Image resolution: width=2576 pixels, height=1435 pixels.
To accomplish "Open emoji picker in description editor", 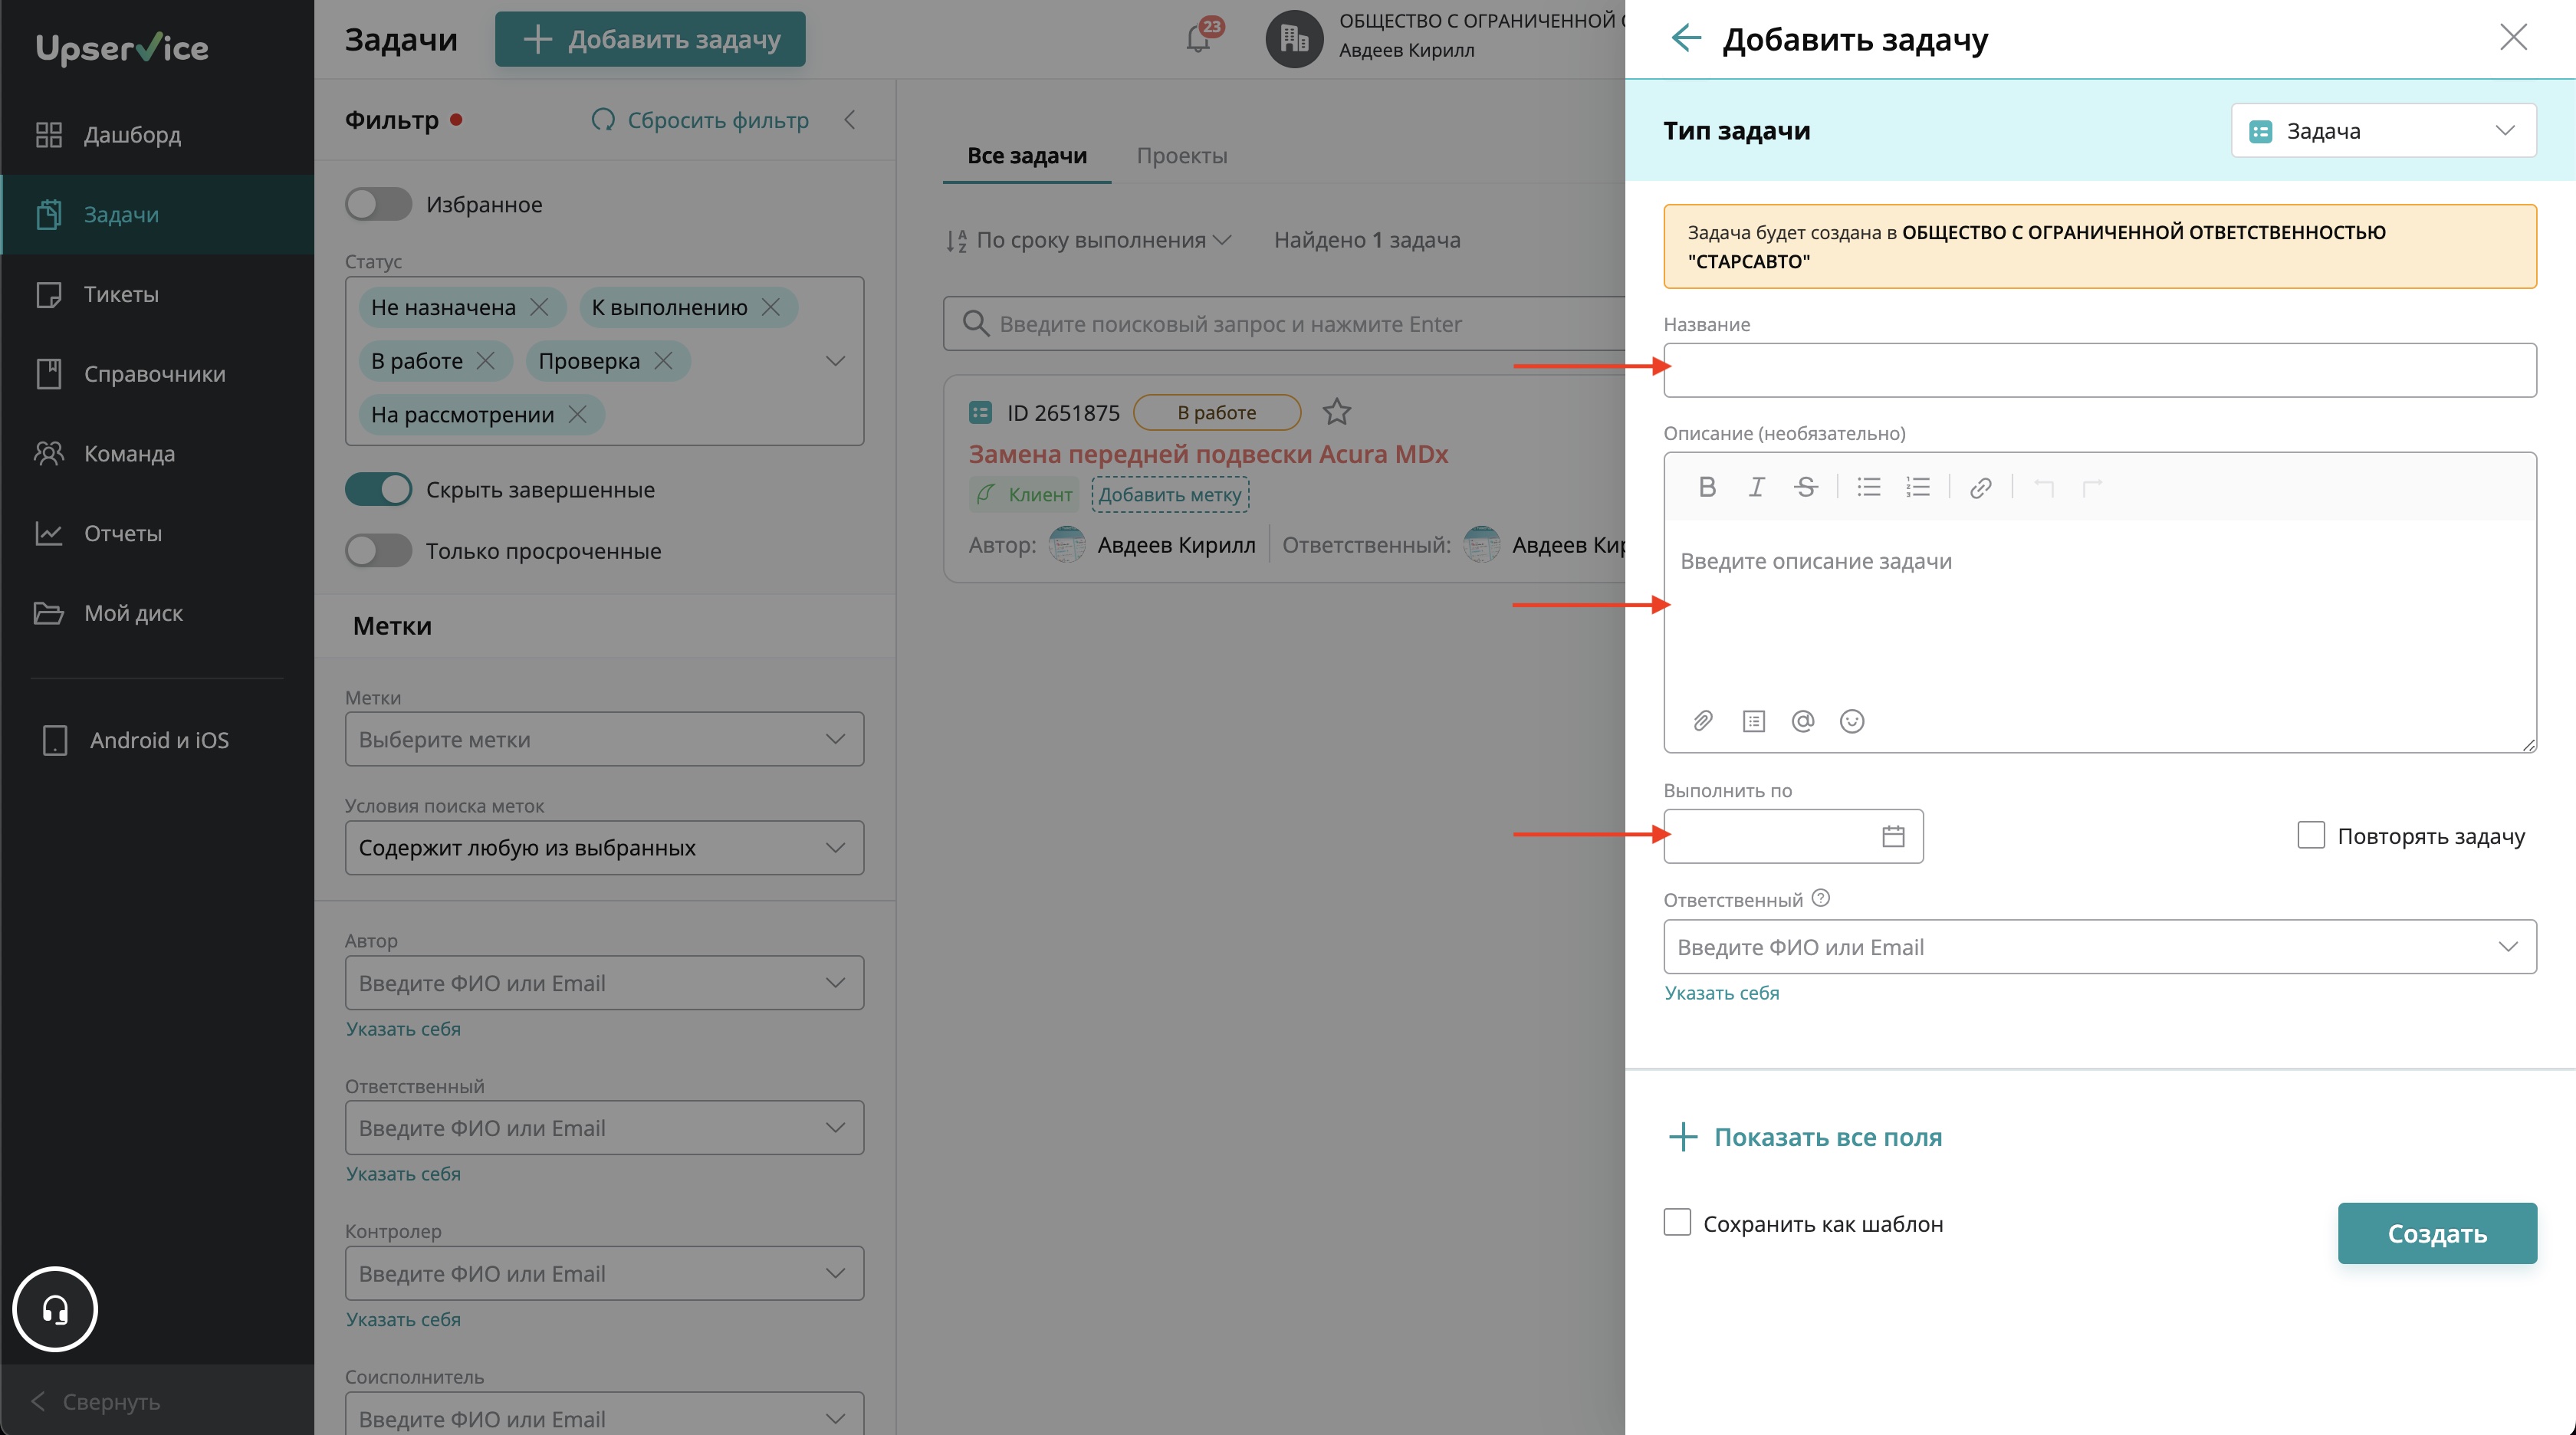I will 1852,721.
